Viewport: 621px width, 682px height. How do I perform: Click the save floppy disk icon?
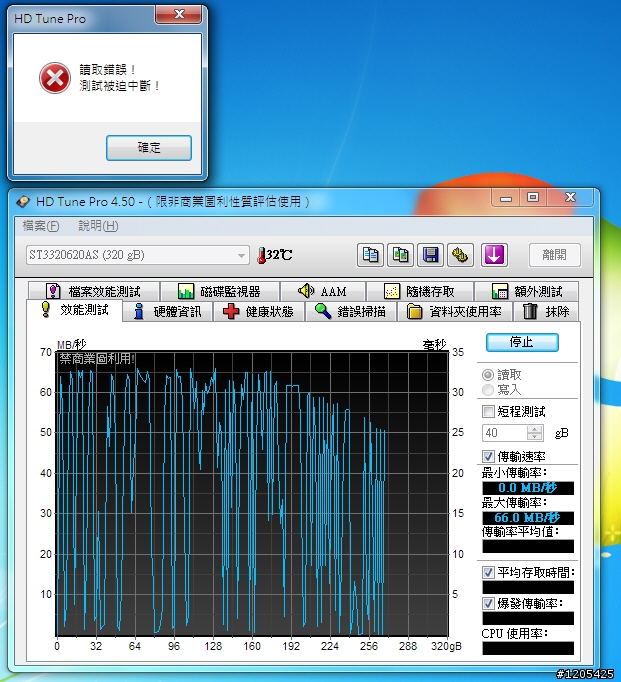click(430, 255)
